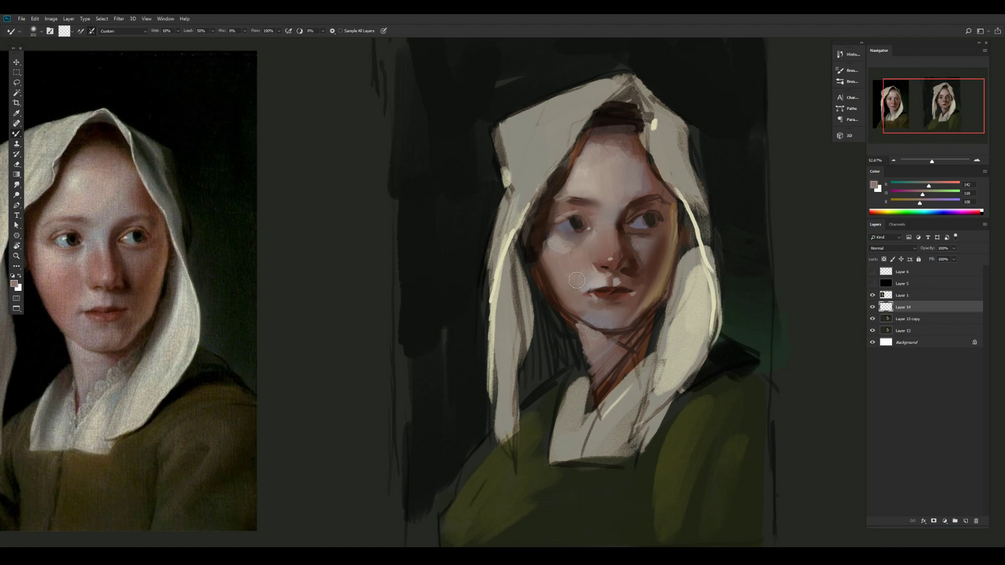Screen dimensions: 1005x565
Task: Select the Dodge tool
Action: (x=17, y=195)
